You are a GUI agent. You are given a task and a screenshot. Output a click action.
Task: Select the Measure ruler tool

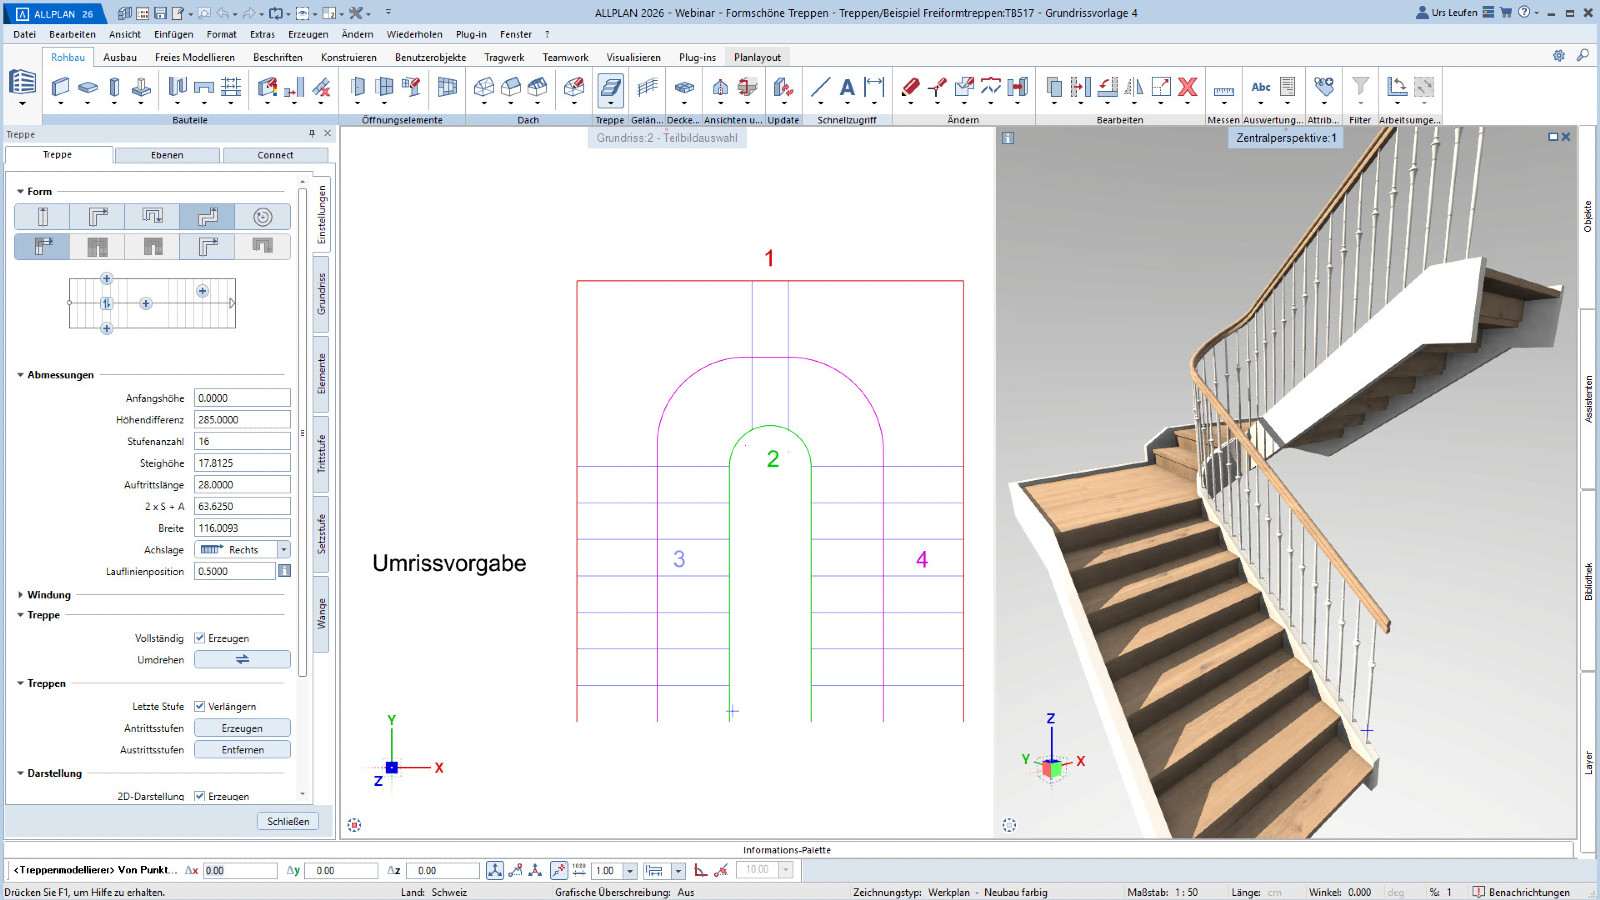pyautogui.click(x=1223, y=90)
